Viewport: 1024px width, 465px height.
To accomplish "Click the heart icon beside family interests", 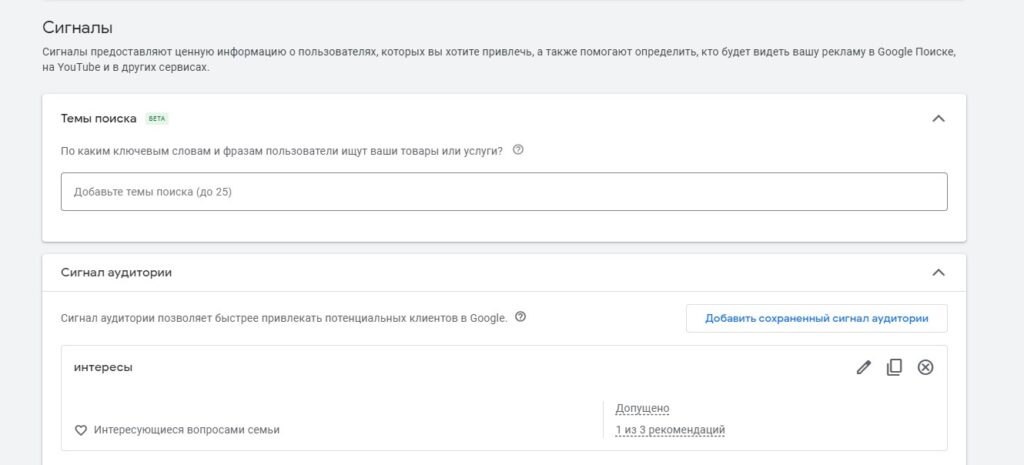I will tap(81, 430).
